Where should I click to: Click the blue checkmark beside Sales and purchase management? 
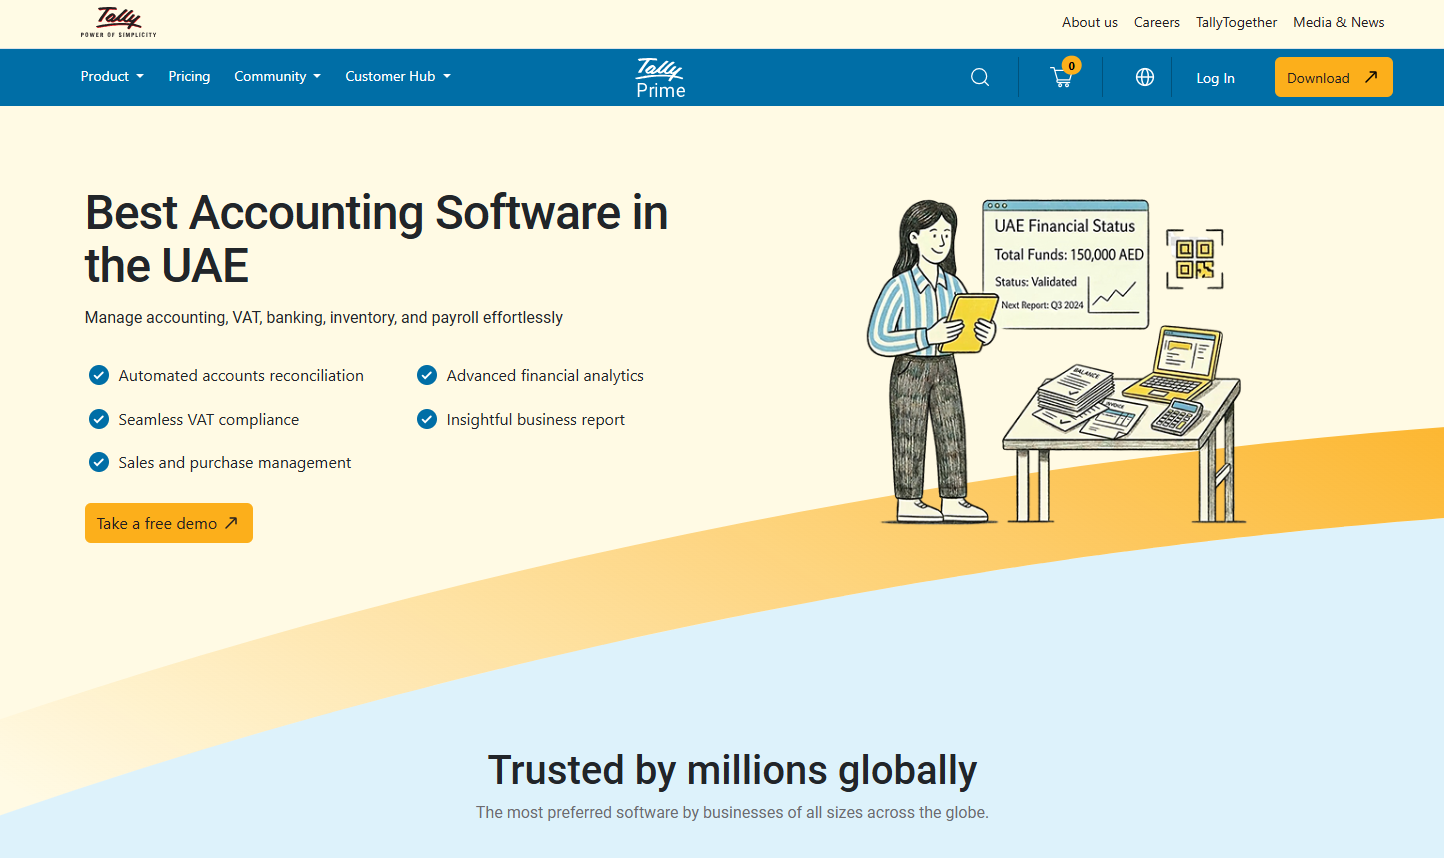tap(99, 462)
